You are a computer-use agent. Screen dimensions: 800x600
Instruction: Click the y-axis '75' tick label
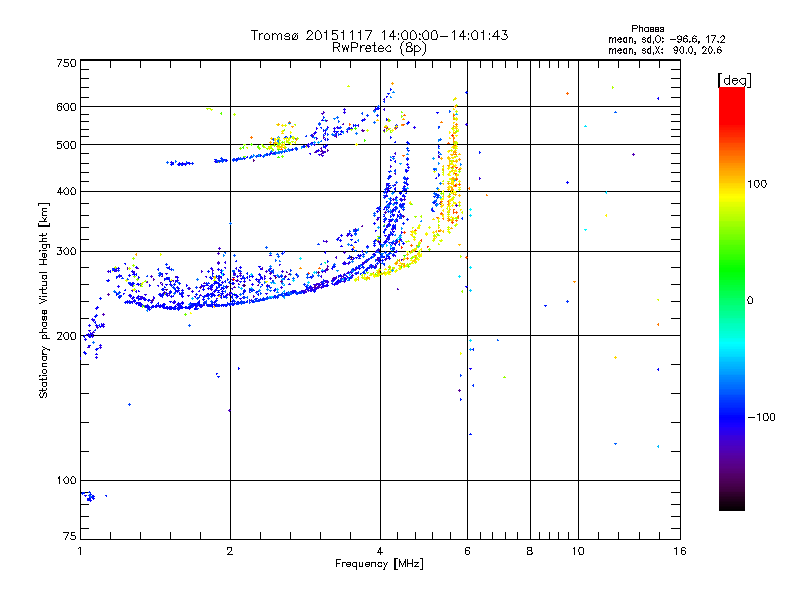click(x=70, y=536)
